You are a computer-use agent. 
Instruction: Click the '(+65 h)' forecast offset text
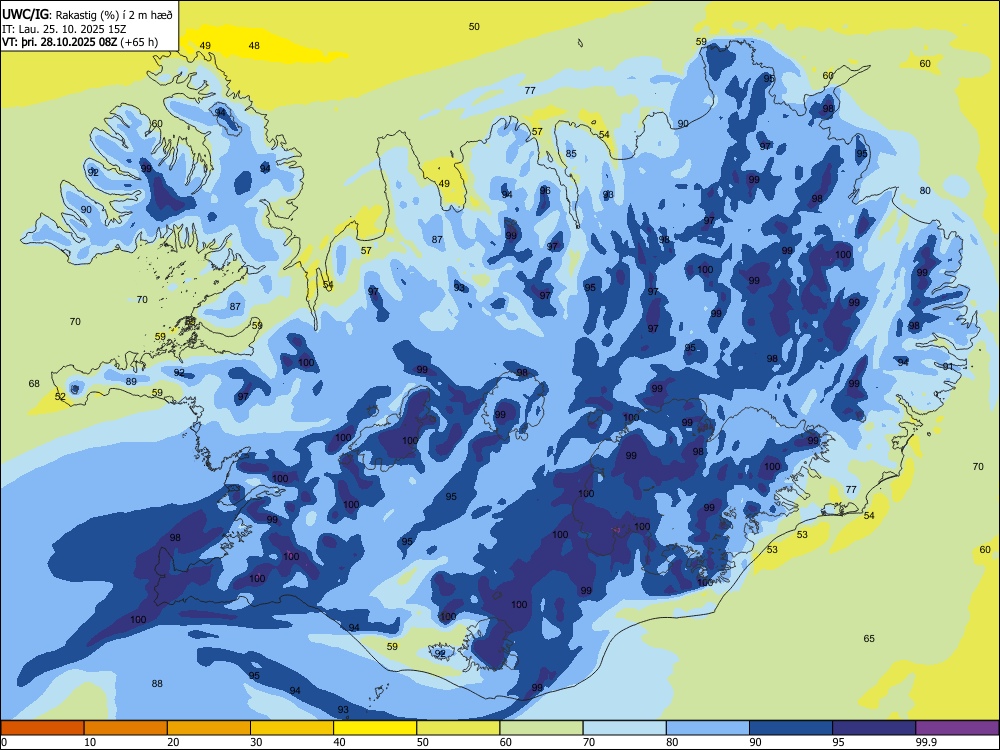tap(139, 42)
